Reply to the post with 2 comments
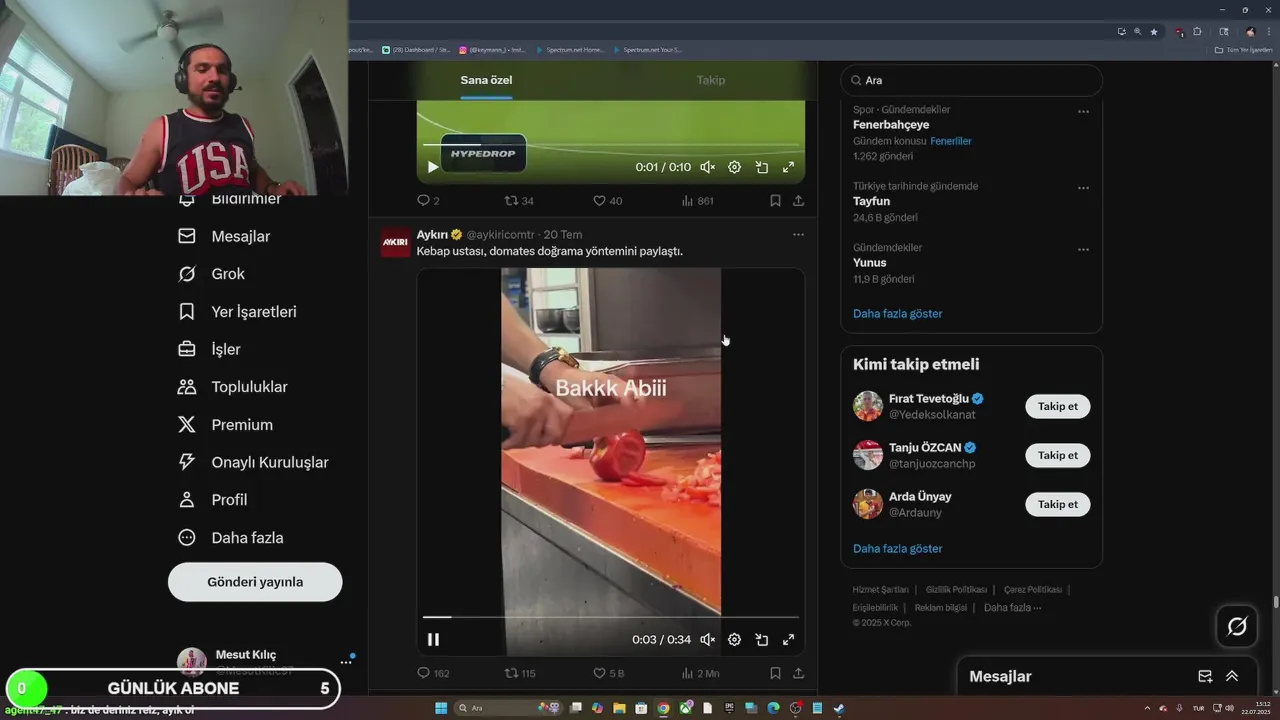This screenshot has width=1280, height=720. [428, 201]
